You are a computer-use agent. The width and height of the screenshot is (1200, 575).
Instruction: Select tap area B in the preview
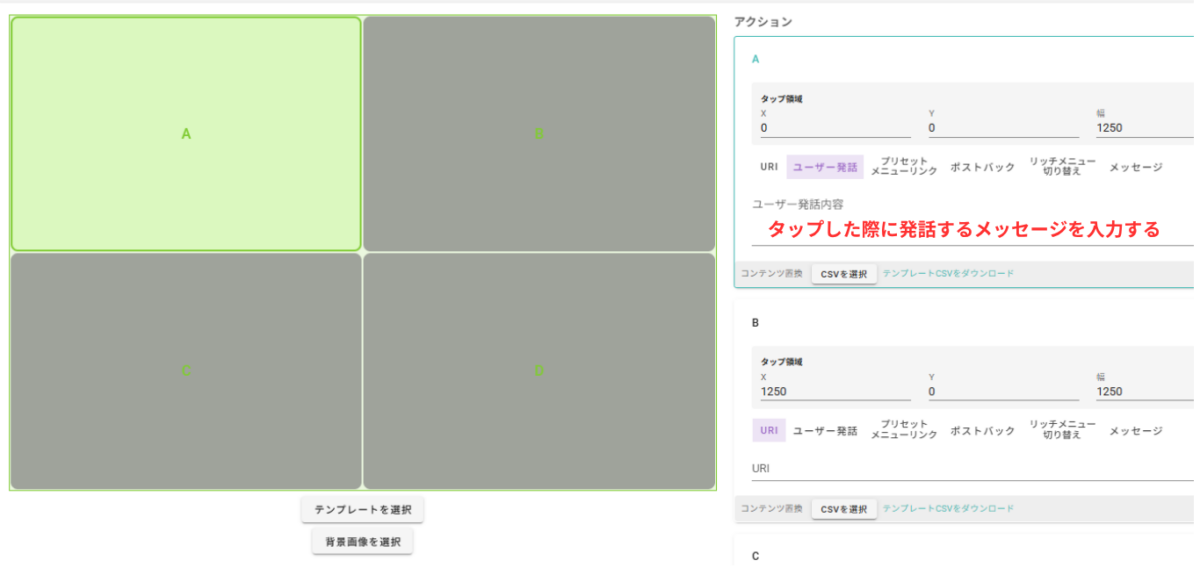539,134
